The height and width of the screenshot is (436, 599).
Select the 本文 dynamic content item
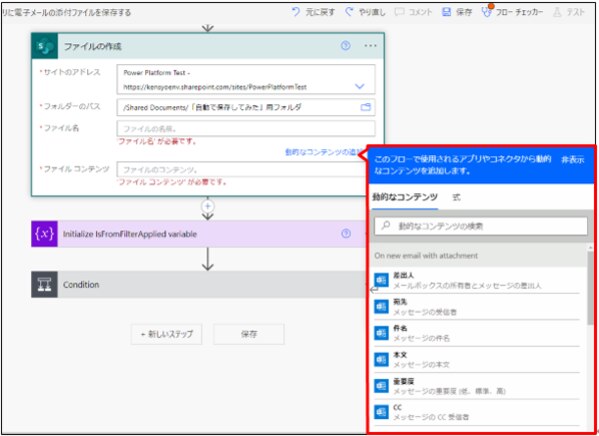(x=476, y=360)
